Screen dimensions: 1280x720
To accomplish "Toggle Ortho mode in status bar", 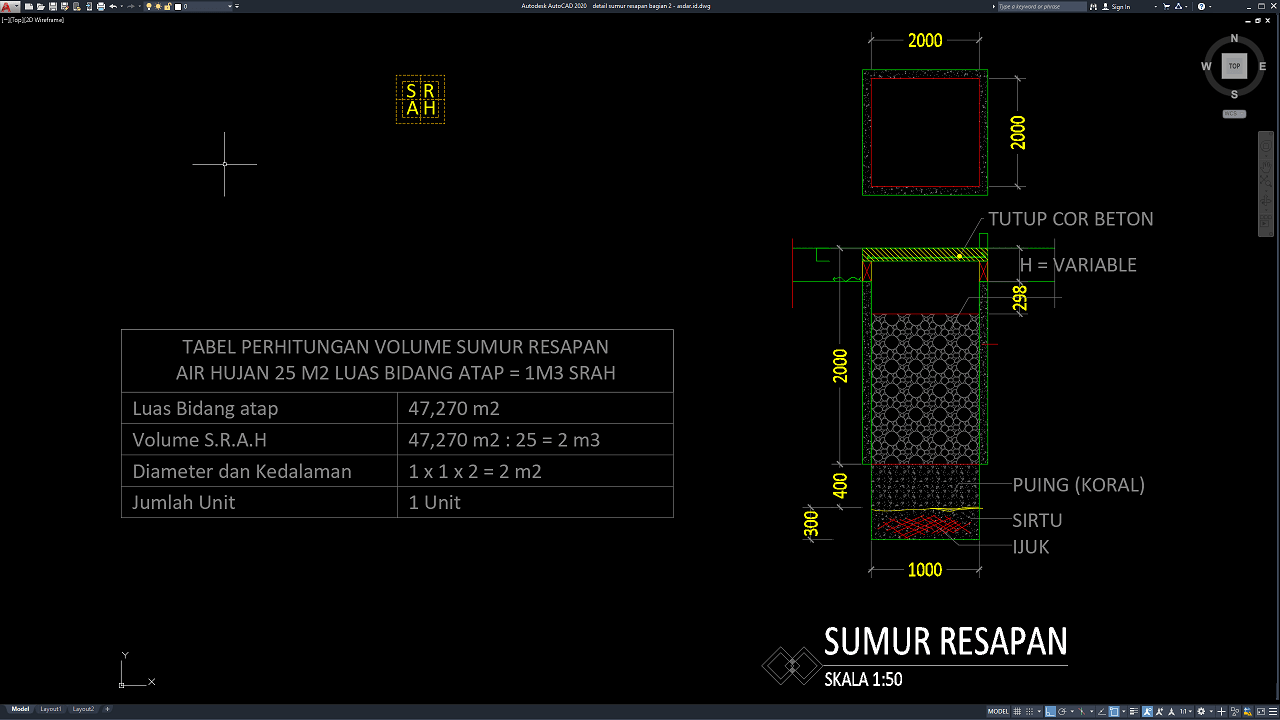I will tap(1051, 711).
